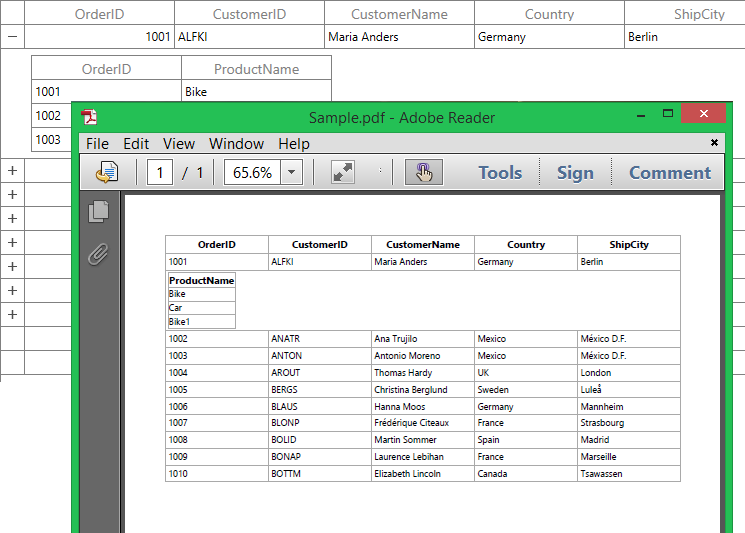Click ShipCity column header in background grid
Screen dimensions: 745x533
pos(685,14)
